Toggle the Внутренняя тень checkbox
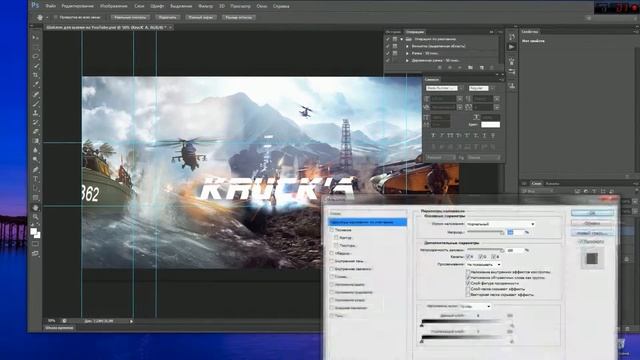Image resolution: width=640 pixels, height=360 pixels. click(x=332, y=261)
